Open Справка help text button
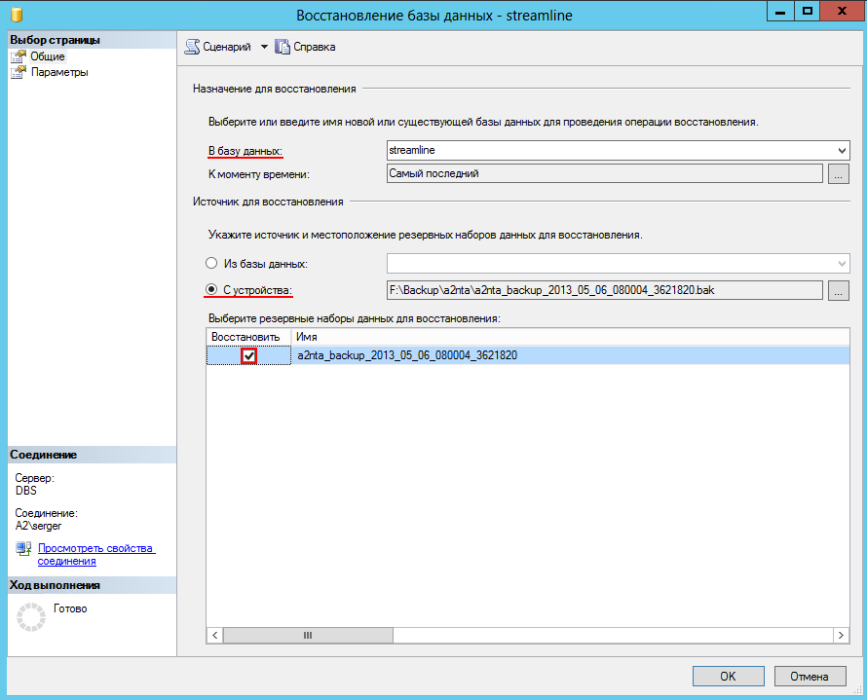867x700 pixels. pyautogui.click(x=314, y=47)
